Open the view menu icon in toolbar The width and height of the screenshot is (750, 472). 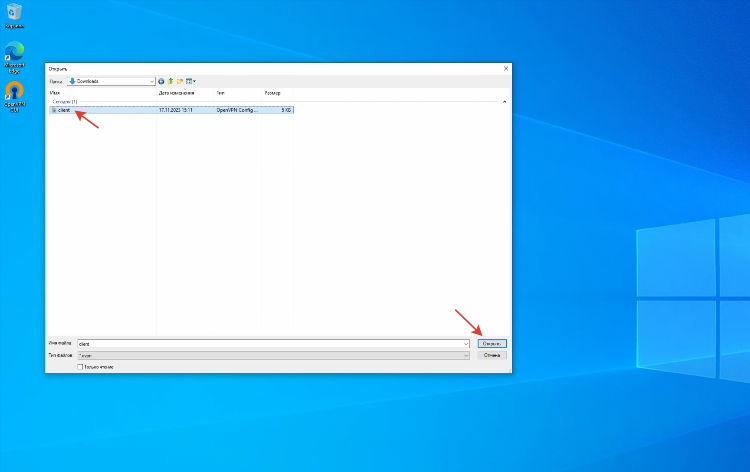tap(191, 81)
